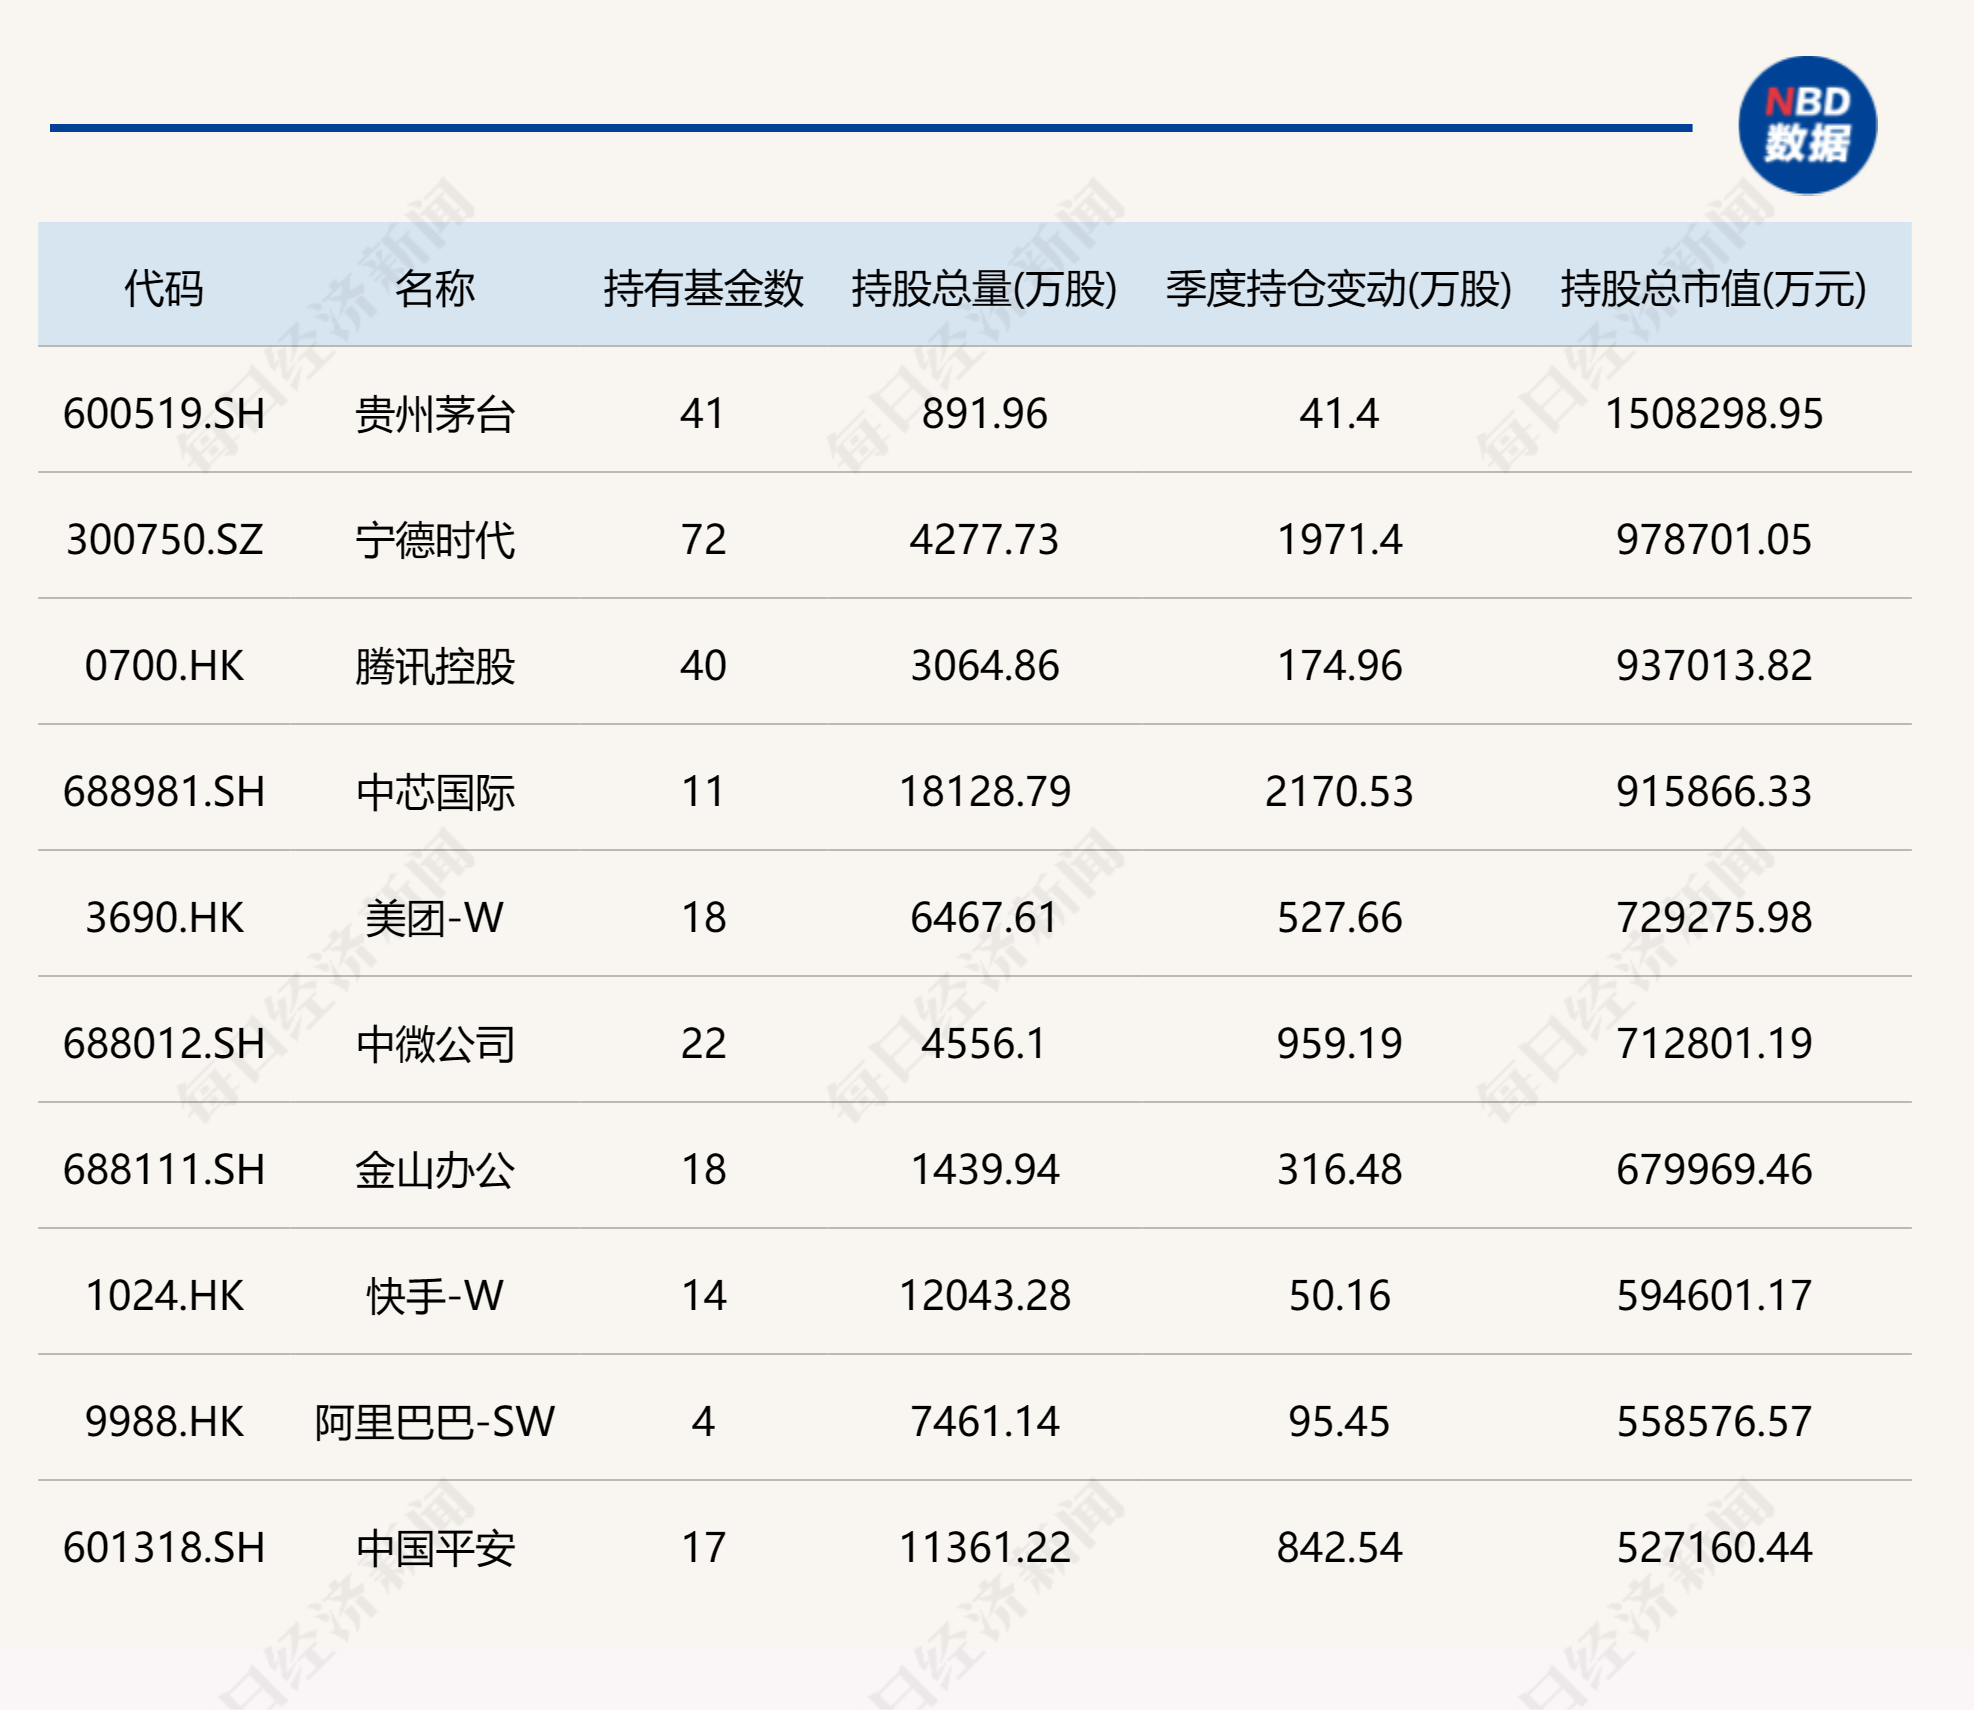Click market value 558576.57
The height and width of the screenshot is (1710, 1974).
tap(1714, 1422)
